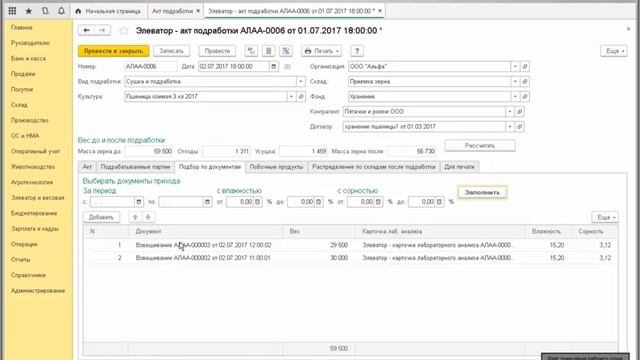Open calendar for the Дата field
Image resolution: width=640 pixels, height=360 pixels.
[274, 66]
